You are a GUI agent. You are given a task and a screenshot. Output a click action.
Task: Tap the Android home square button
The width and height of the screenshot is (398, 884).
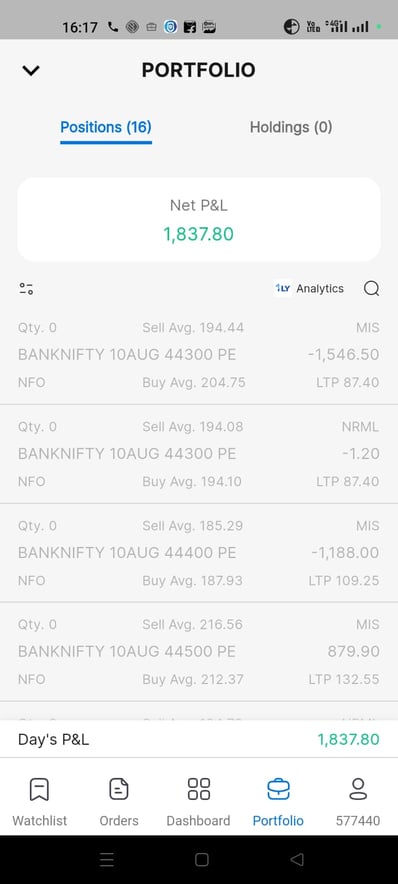(x=201, y=860)
